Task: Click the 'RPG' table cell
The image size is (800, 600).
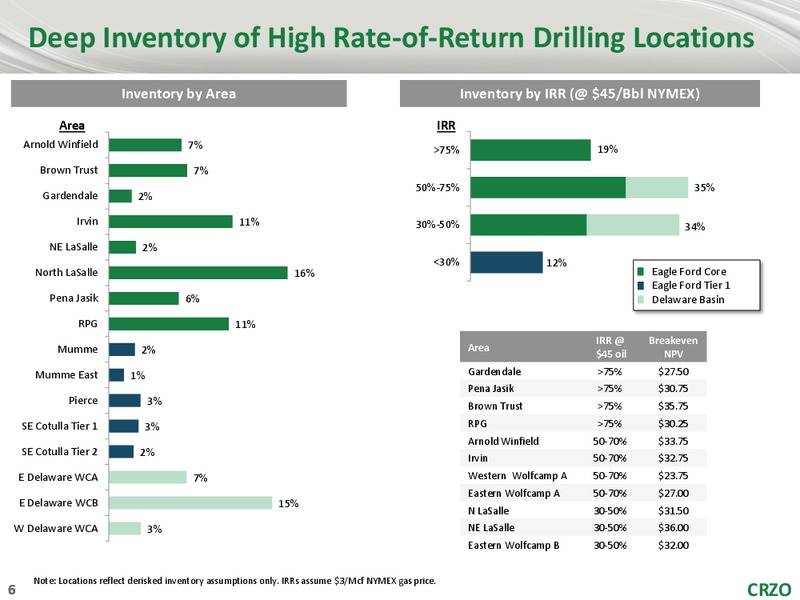Action: tap(478, 423)
